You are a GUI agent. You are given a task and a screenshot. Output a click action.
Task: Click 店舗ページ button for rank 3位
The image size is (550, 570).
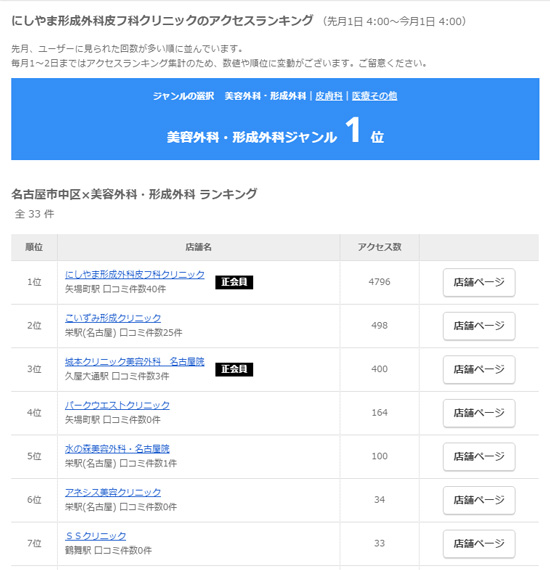pos(479,370)
